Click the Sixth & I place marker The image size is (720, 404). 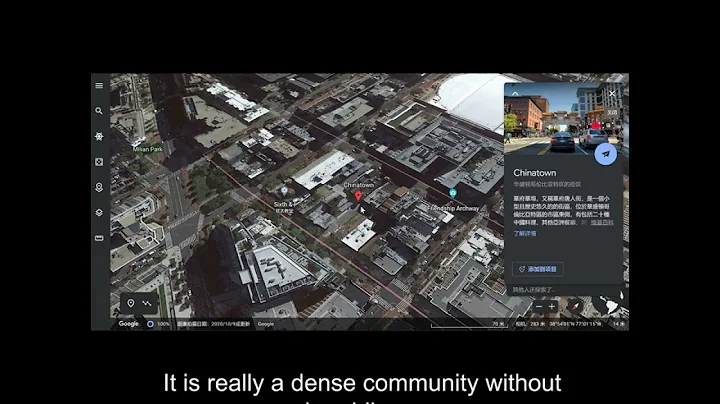(x=284, y=191)
